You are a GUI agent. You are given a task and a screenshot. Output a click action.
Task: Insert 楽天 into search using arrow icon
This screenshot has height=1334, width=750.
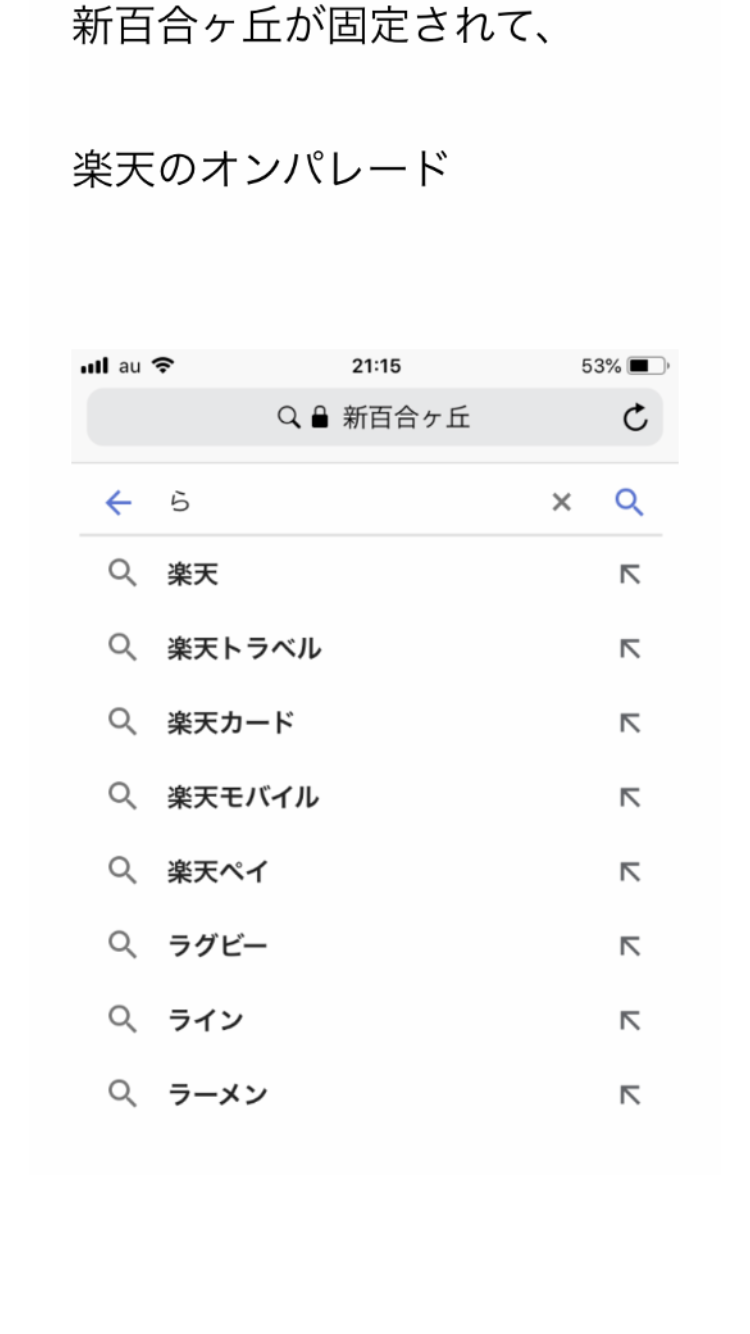(630, 575)
